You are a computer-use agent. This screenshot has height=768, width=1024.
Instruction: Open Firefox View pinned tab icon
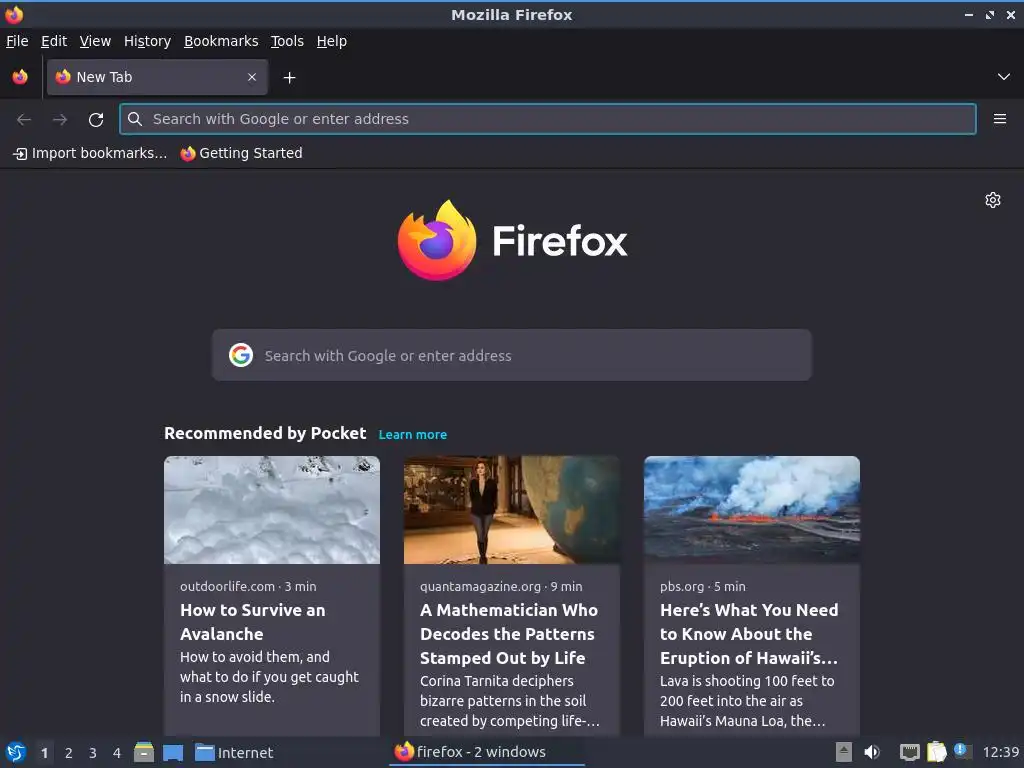(20, 77)
